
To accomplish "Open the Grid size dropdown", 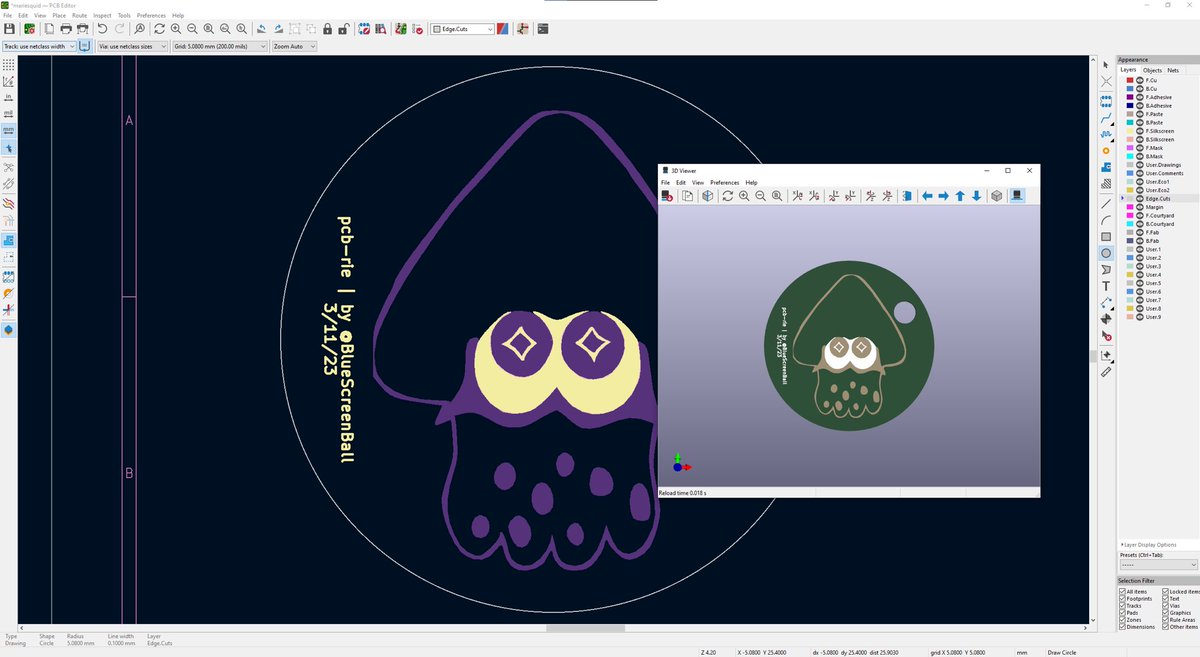I will [x=219, y=46].
